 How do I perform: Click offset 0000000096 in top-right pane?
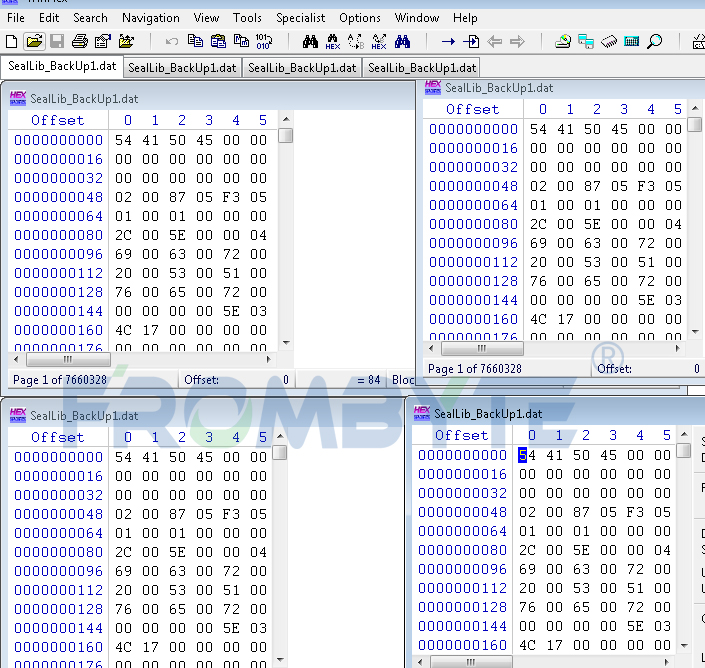tap(473, 243)
